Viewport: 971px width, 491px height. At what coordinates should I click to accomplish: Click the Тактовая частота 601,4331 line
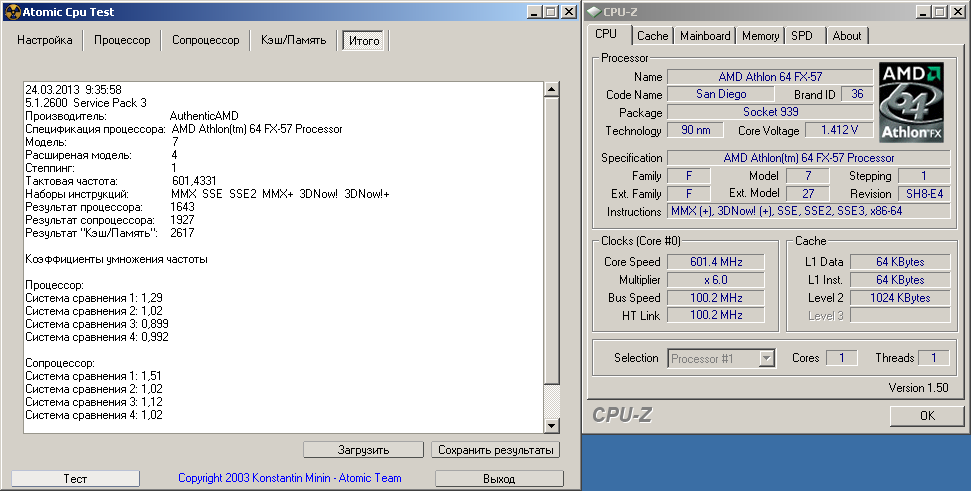pos(121,181)
